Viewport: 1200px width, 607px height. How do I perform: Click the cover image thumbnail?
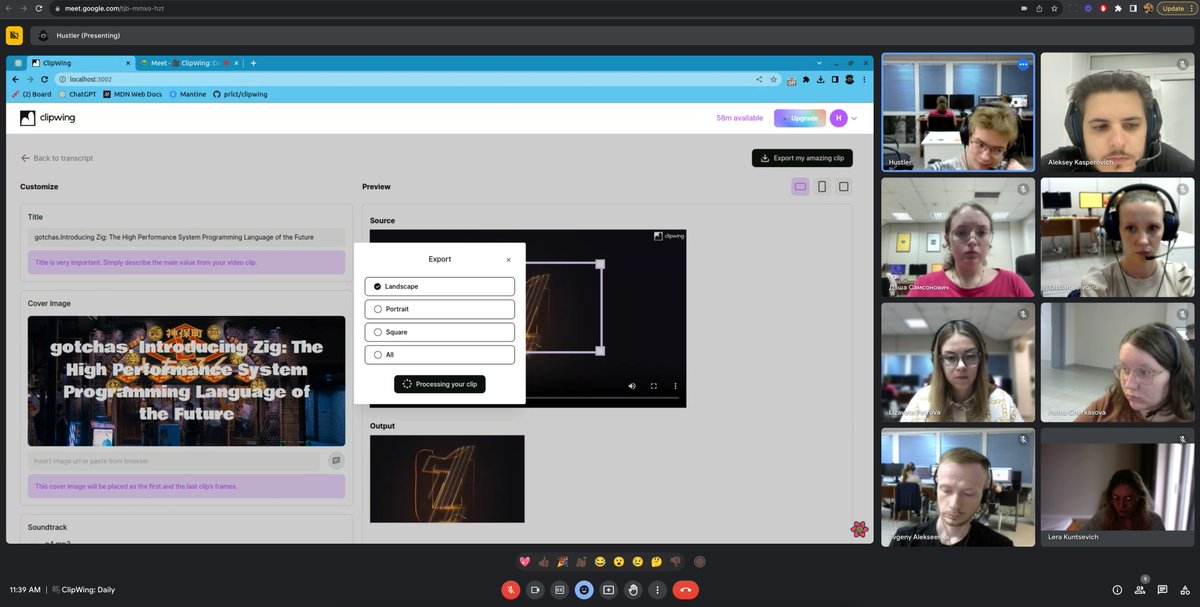coord(186,381)
